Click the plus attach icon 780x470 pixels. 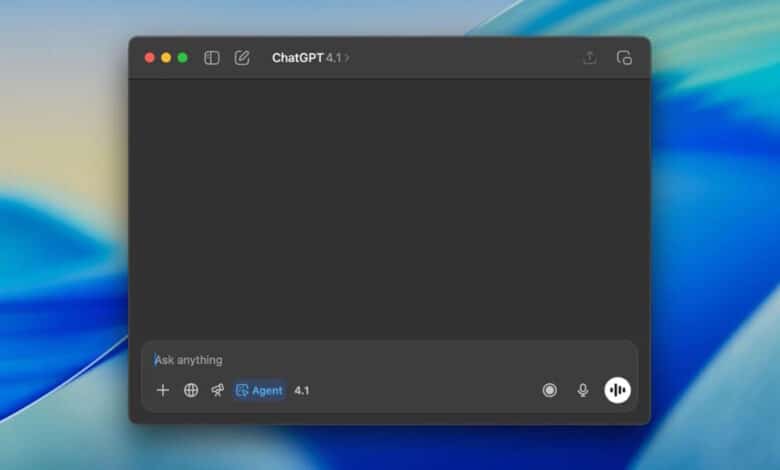(163, 390)
